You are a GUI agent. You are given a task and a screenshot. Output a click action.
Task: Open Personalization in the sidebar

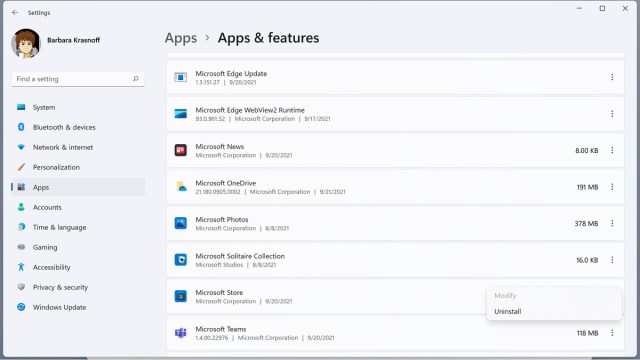(x=78, y=167)
